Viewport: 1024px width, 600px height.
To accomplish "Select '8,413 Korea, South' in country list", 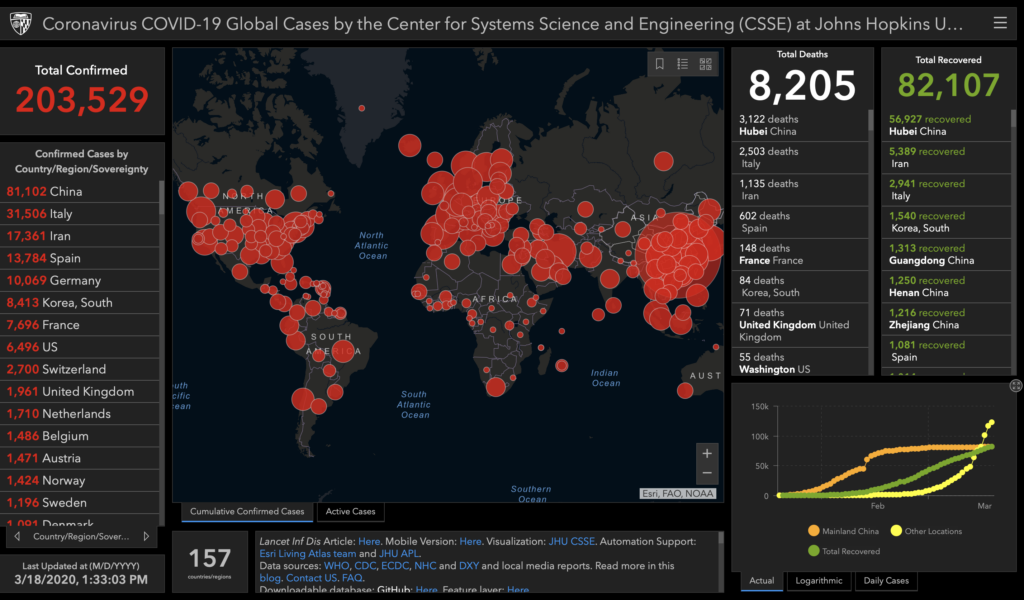I will click(x=80, y=302).
